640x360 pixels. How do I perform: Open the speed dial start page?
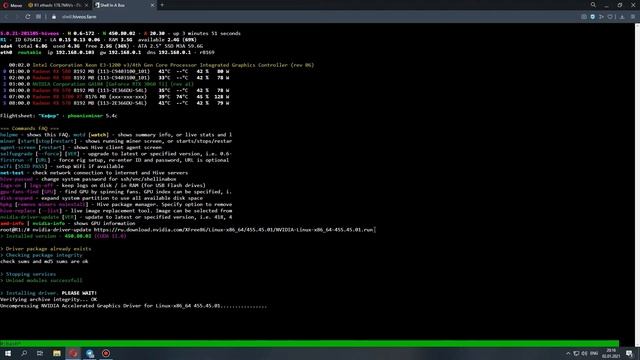point(38,17)
